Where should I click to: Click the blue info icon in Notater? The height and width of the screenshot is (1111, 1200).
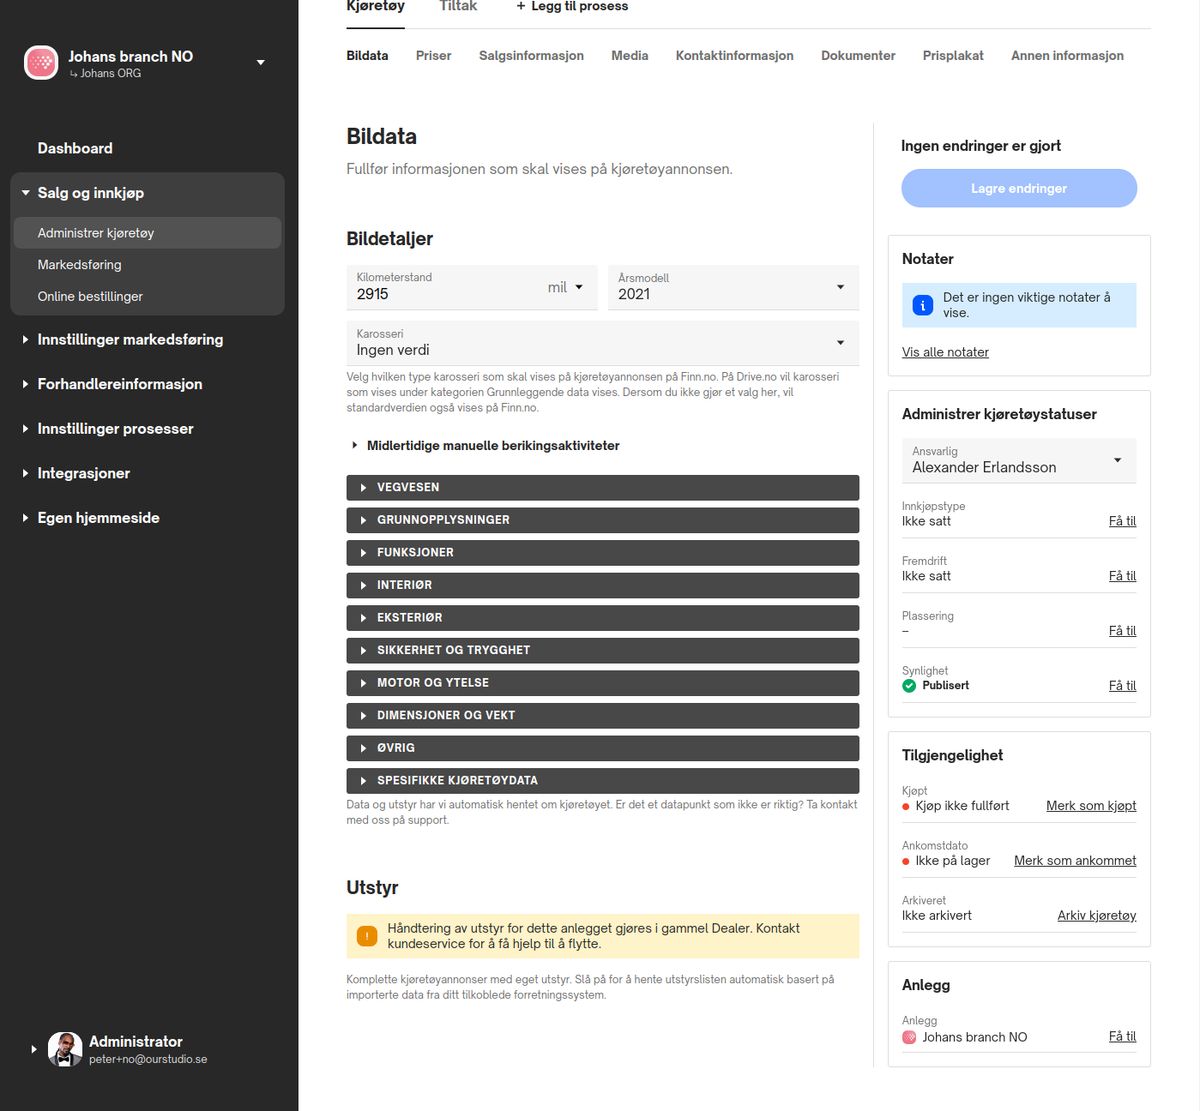[x=923, y=305]
